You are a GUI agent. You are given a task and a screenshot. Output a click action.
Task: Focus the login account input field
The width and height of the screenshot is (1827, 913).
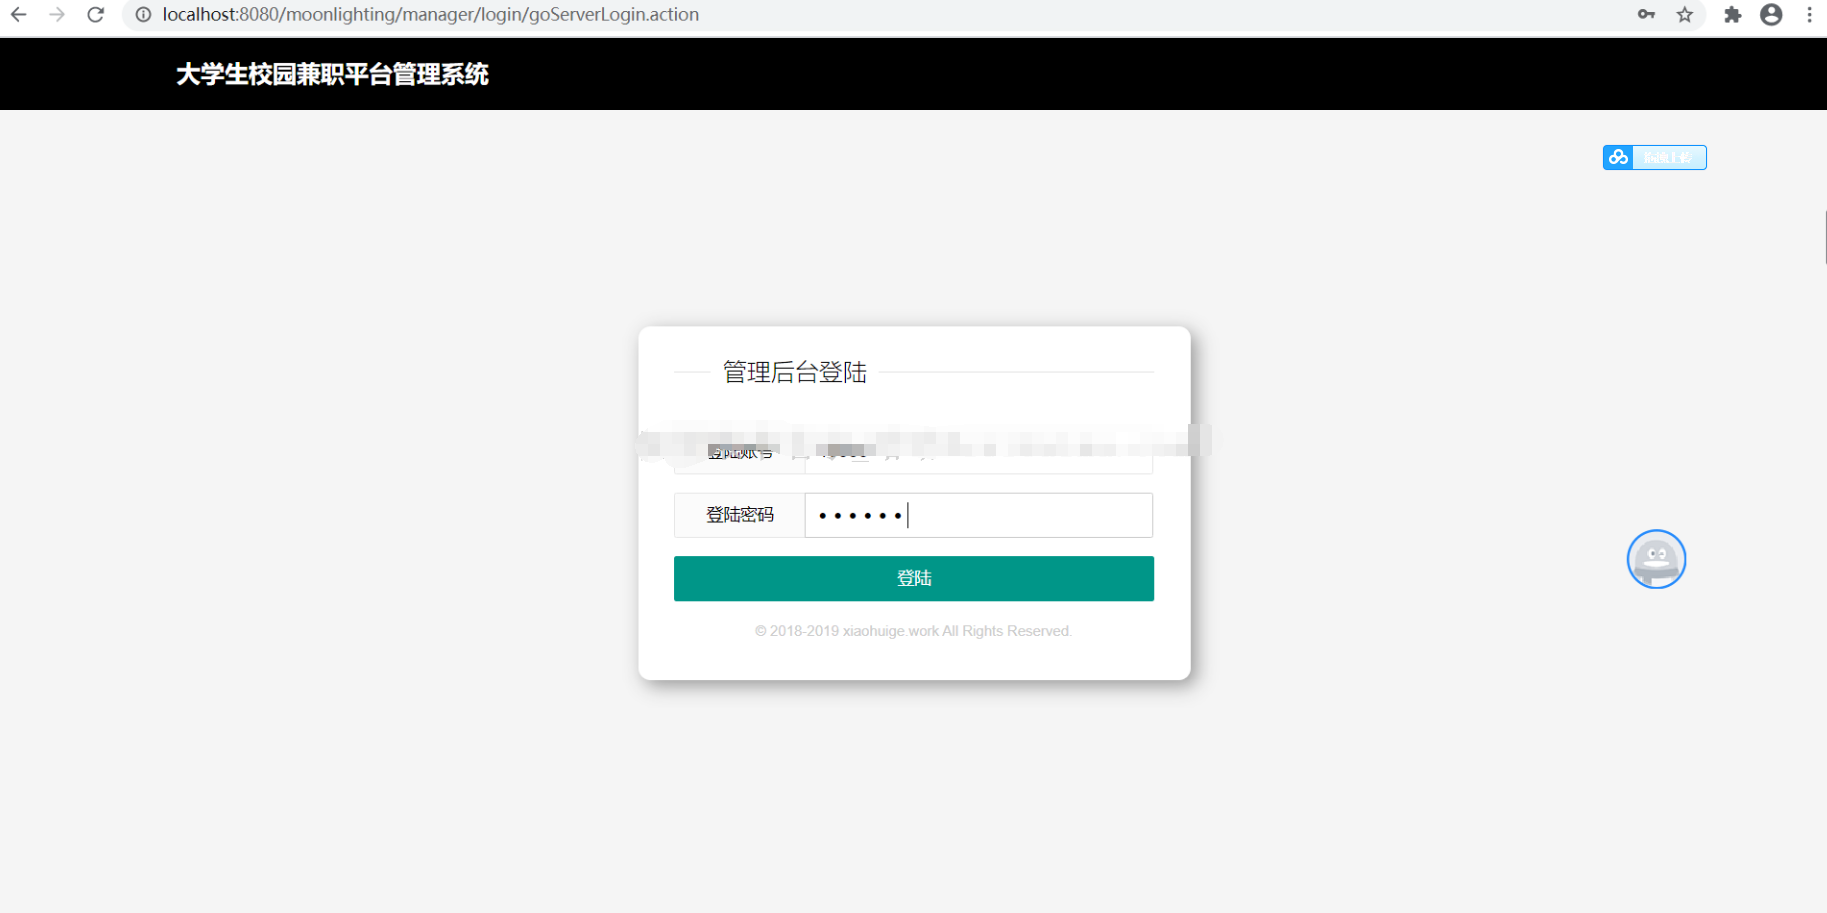coord(978,454)
